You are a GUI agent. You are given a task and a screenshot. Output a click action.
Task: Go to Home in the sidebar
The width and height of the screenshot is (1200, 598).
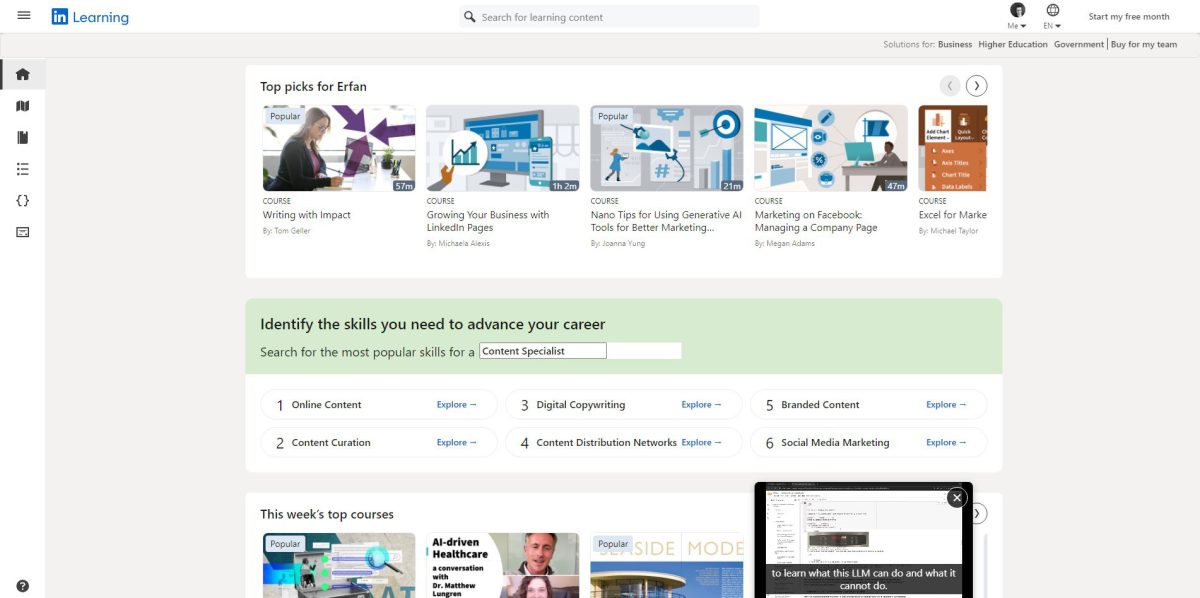pyautogui.click(x=22, y=74)
